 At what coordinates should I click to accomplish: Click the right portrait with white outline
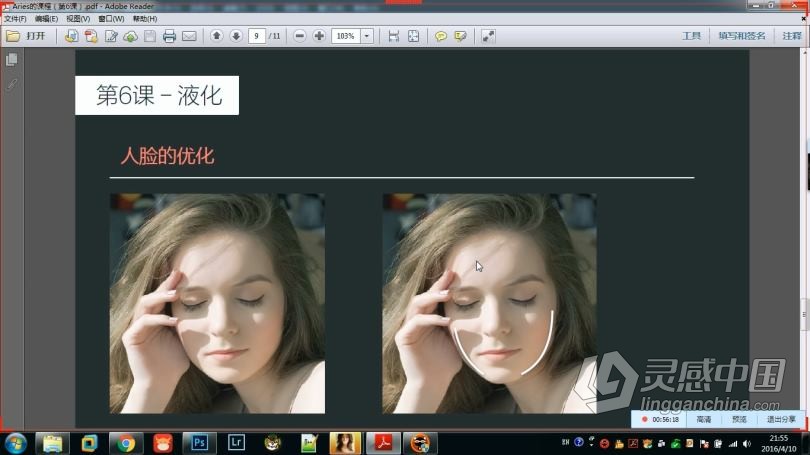(490, 304)
